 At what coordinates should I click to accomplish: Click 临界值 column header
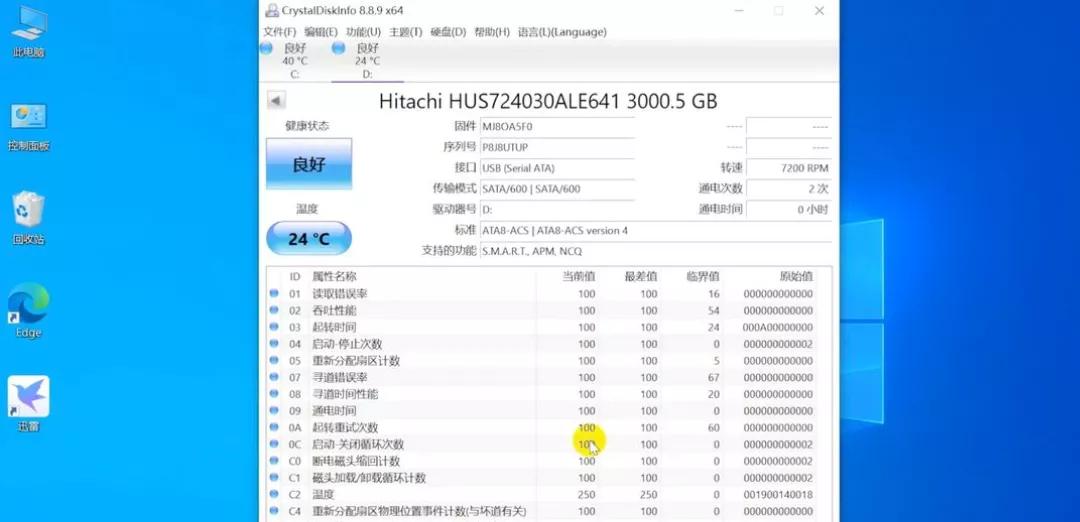tap(703, 276)
